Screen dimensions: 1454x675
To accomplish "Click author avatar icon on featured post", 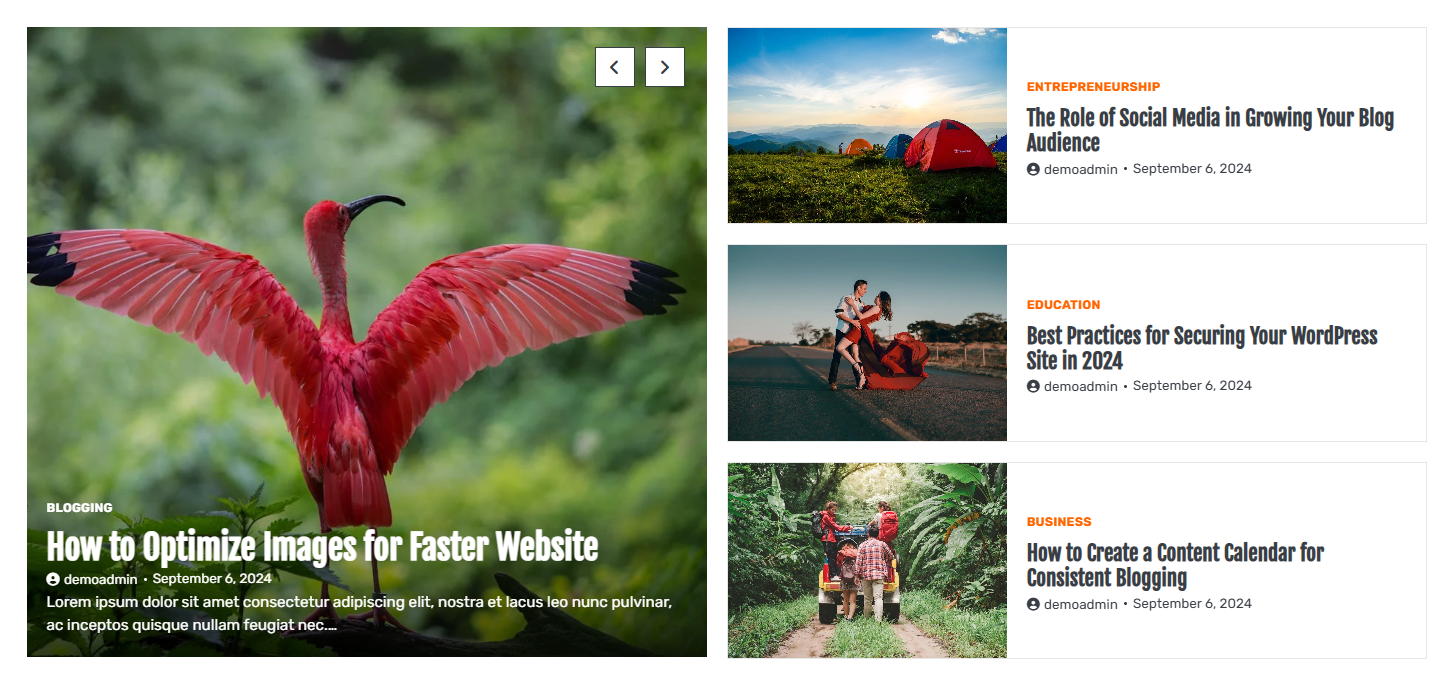I will click(53, 579).
